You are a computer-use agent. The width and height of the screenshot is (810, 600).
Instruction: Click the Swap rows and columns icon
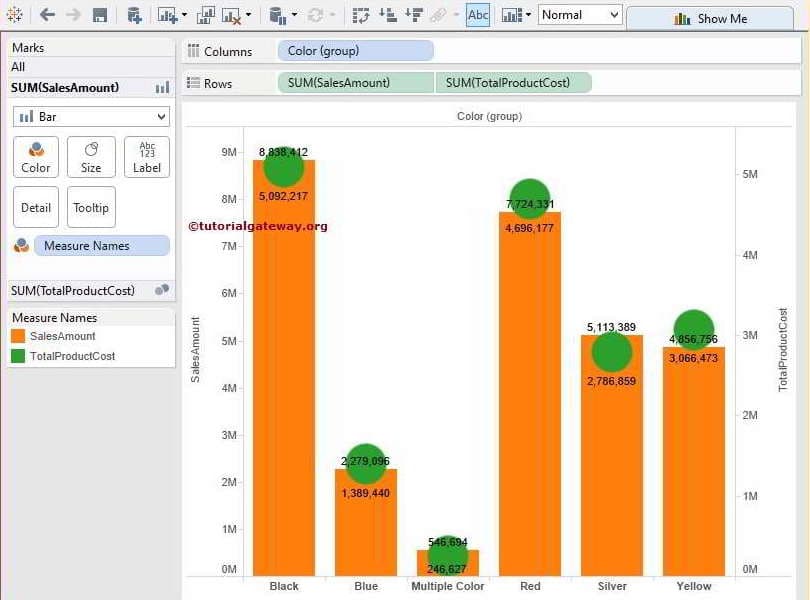pyautogui.click(x=361, y=15)
